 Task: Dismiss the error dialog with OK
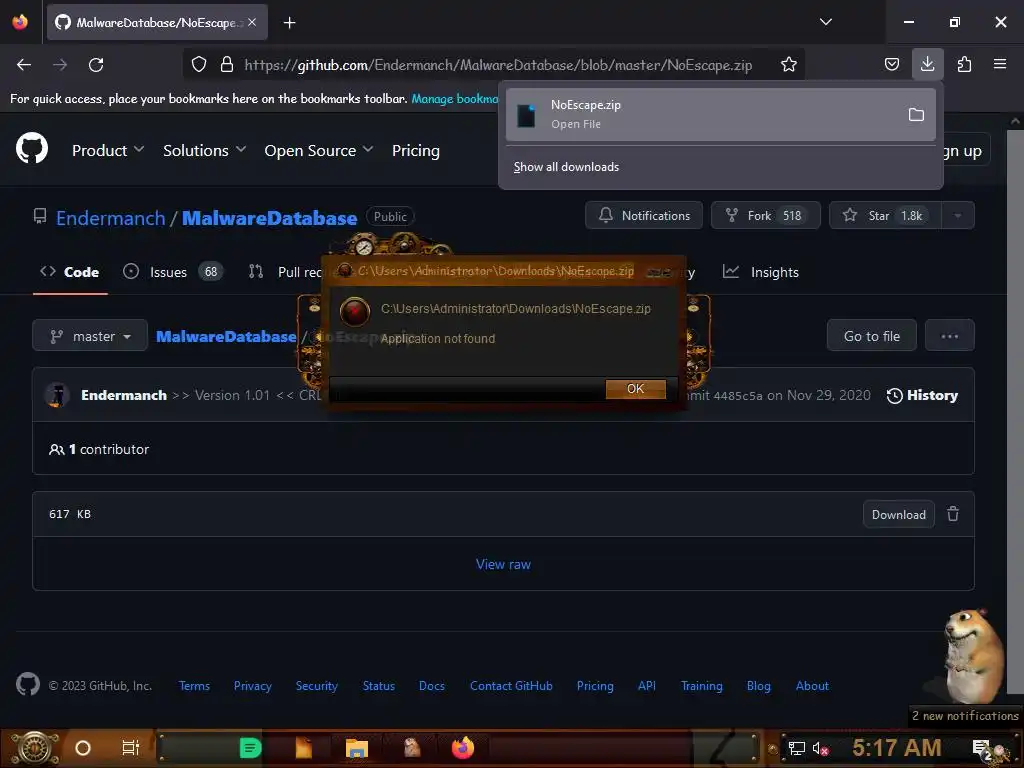click(x=635, y=389)
